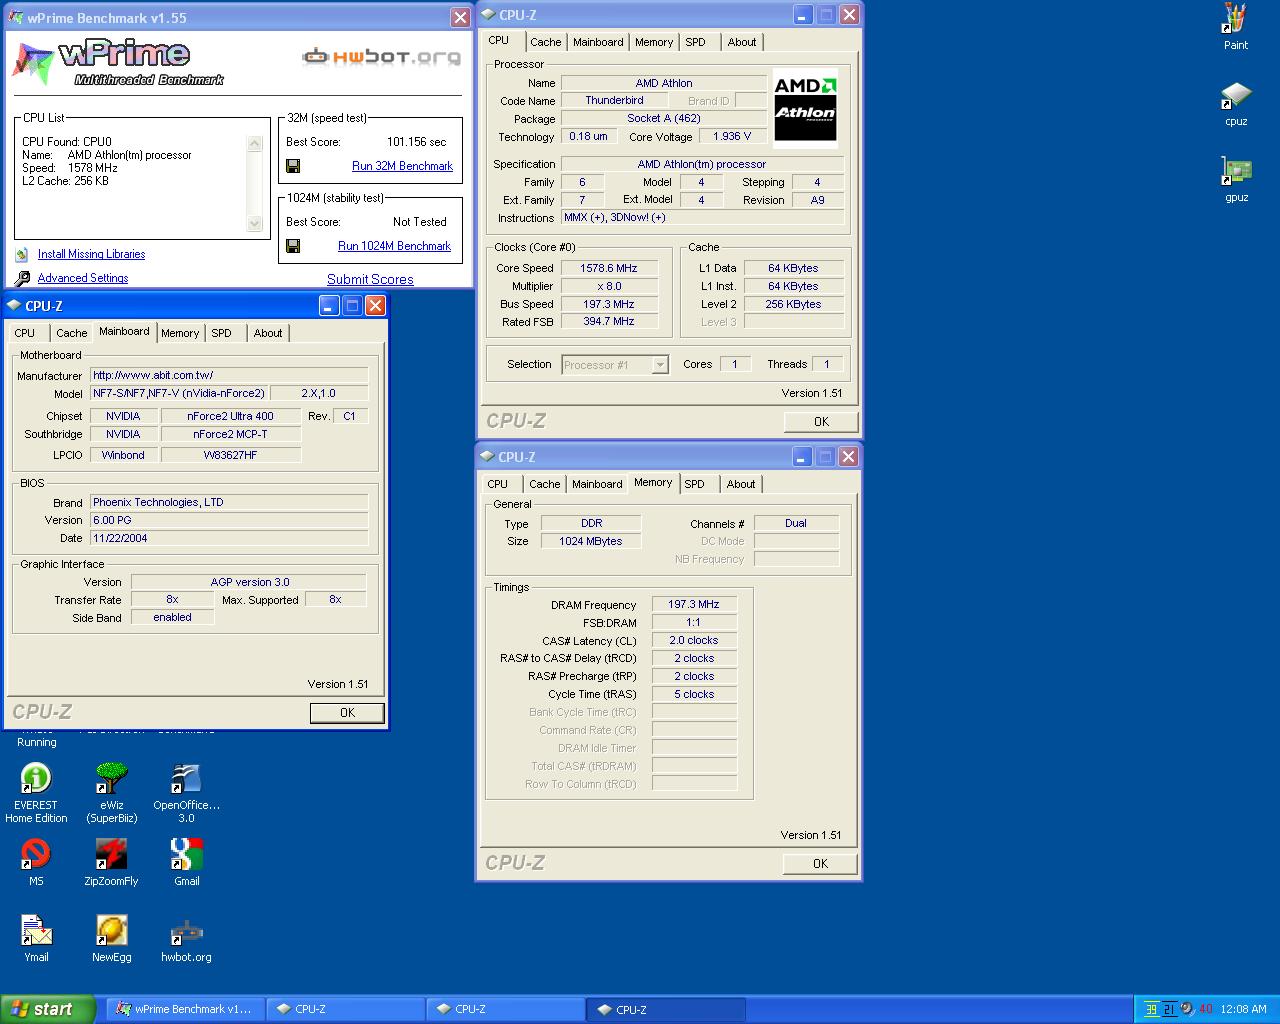
Task: Click the wPrime logo graphic
Action: 117,62
